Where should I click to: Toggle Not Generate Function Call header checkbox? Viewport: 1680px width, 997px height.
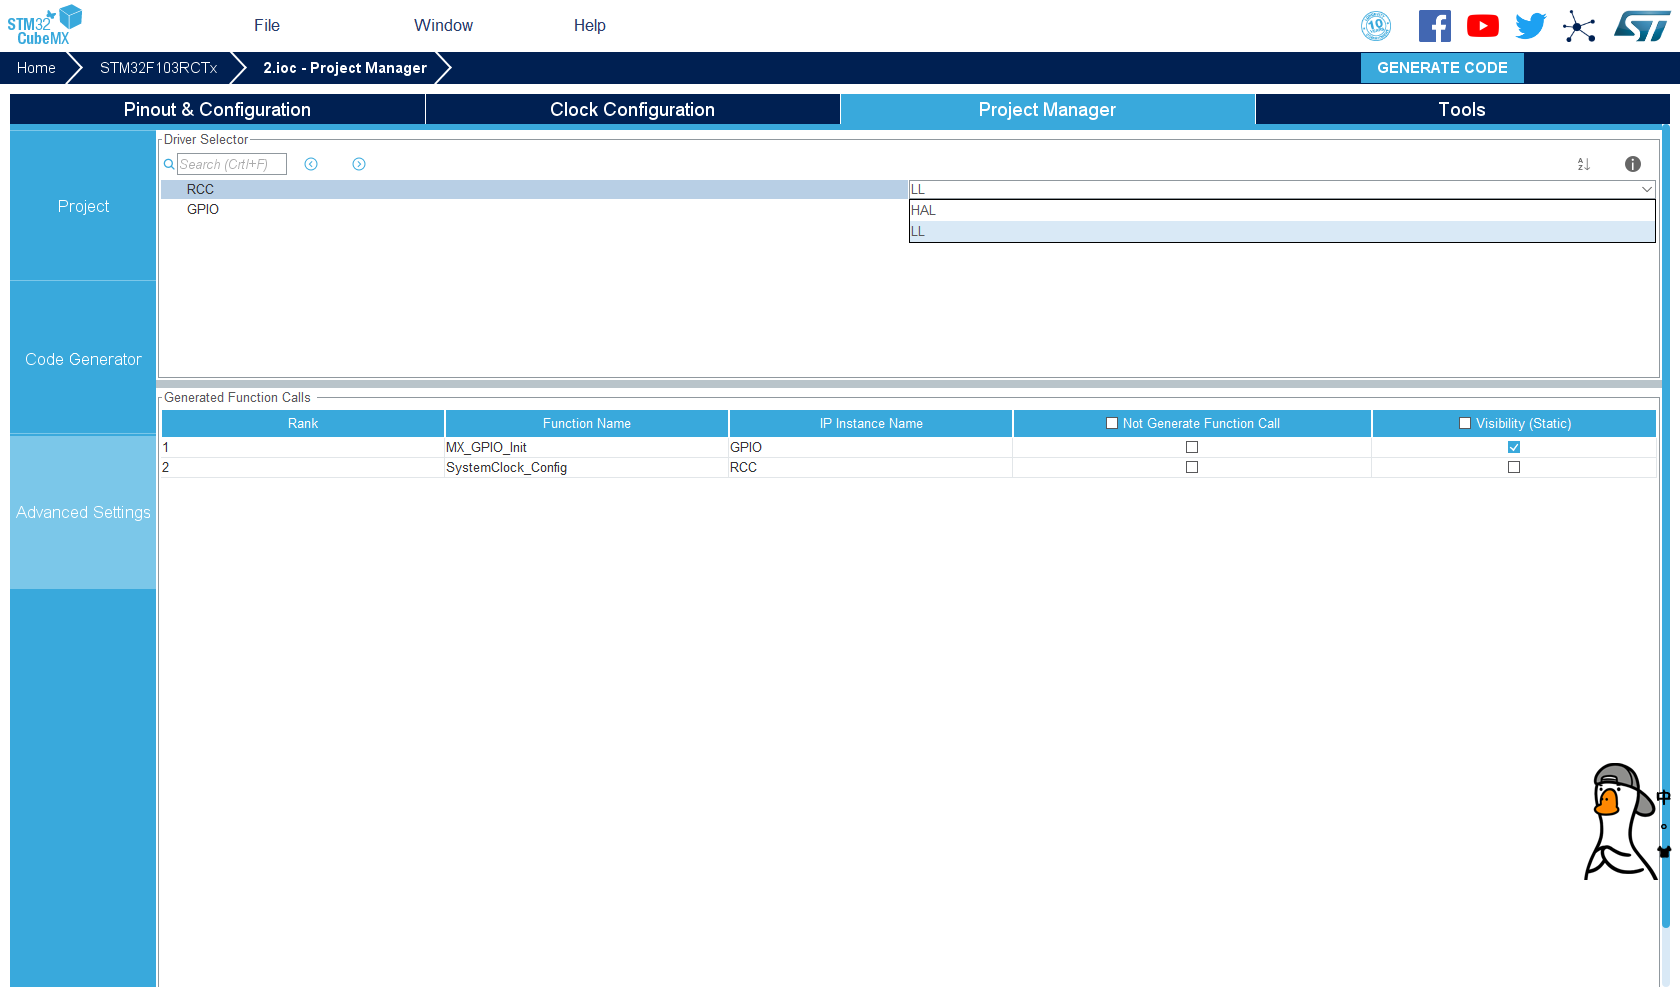[x=1112, y=424]
